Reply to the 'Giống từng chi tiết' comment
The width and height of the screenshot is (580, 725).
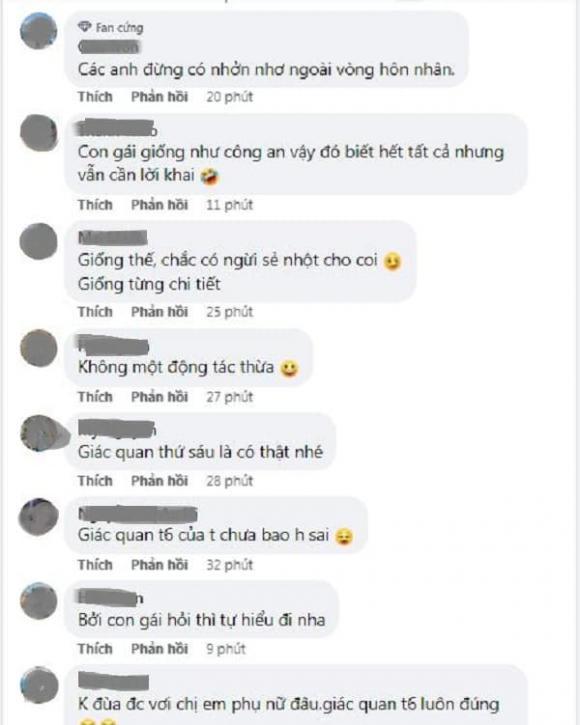pyautogui.click(x=160, y=312)
